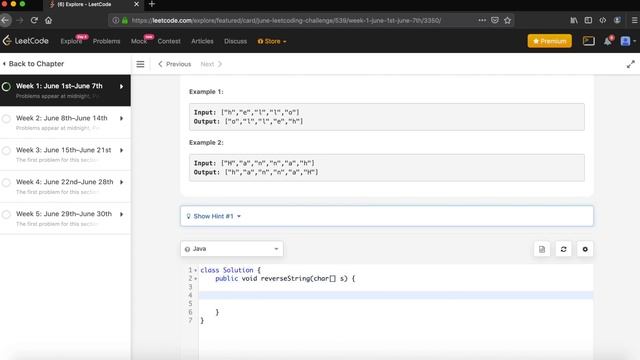Screen dimensions: 640x360
Task: Click the Example 1 input/output code block
Action: pyautogui.click(x=387, y=117)
